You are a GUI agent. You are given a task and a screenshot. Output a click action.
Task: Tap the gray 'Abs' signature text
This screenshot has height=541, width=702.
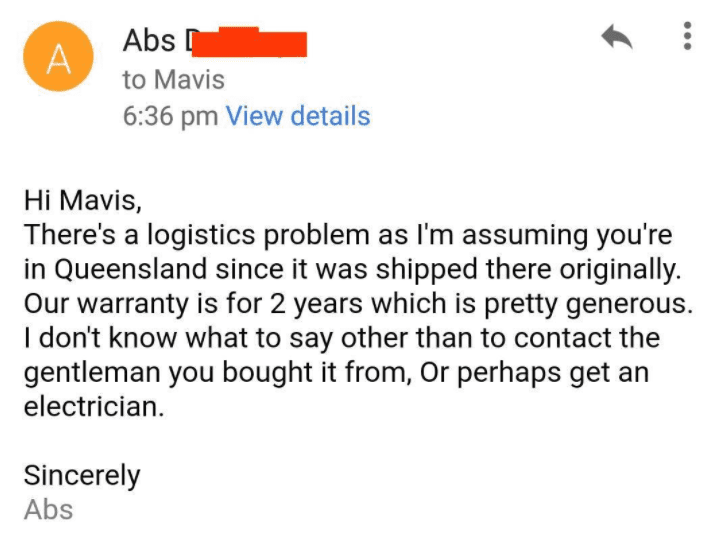pyautogui.click(x=48, y=510)
